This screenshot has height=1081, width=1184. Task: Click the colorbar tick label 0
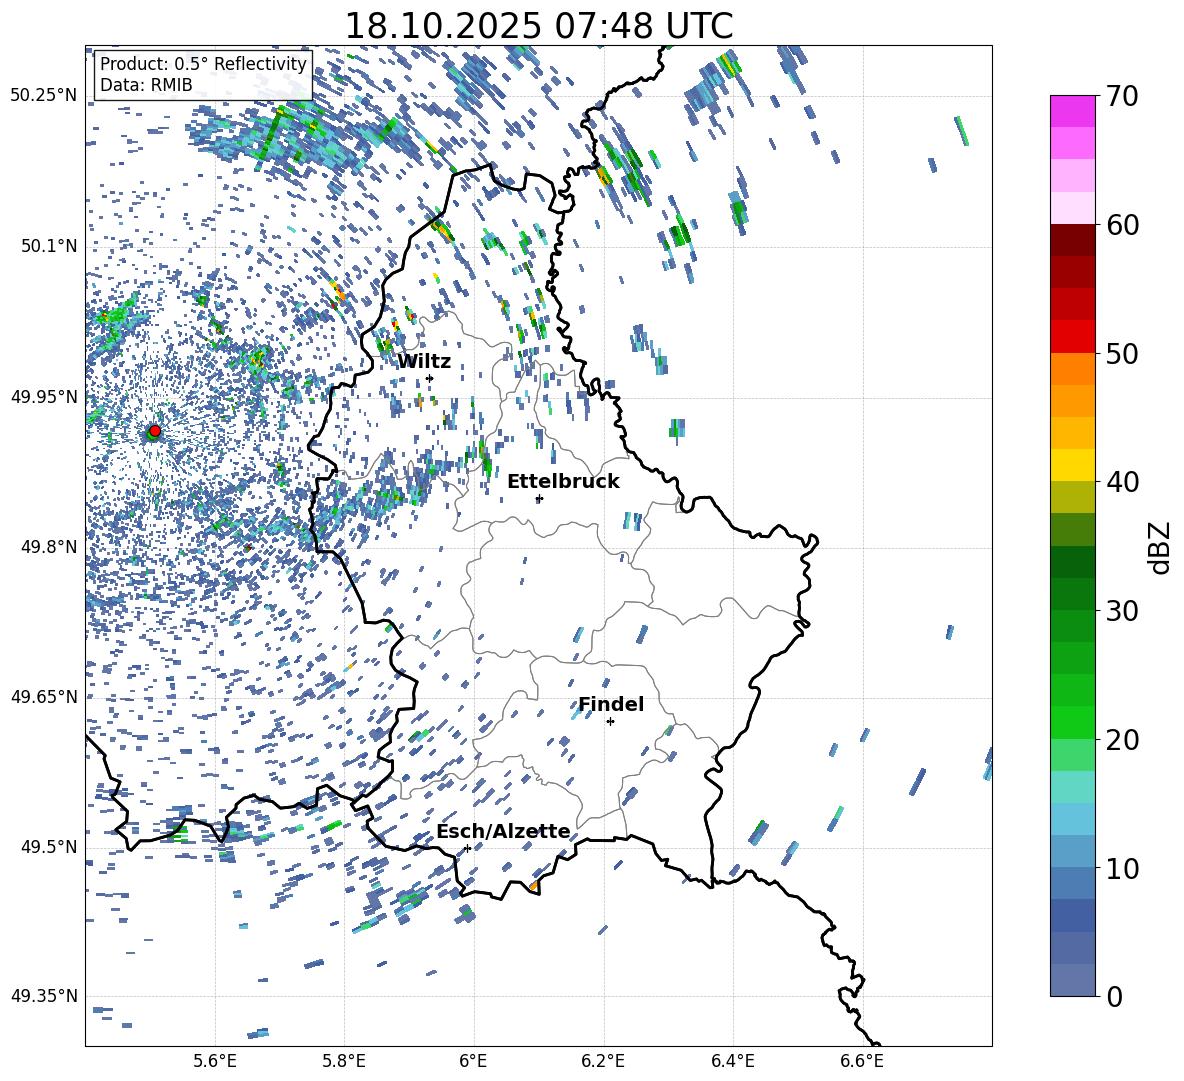1115,996
